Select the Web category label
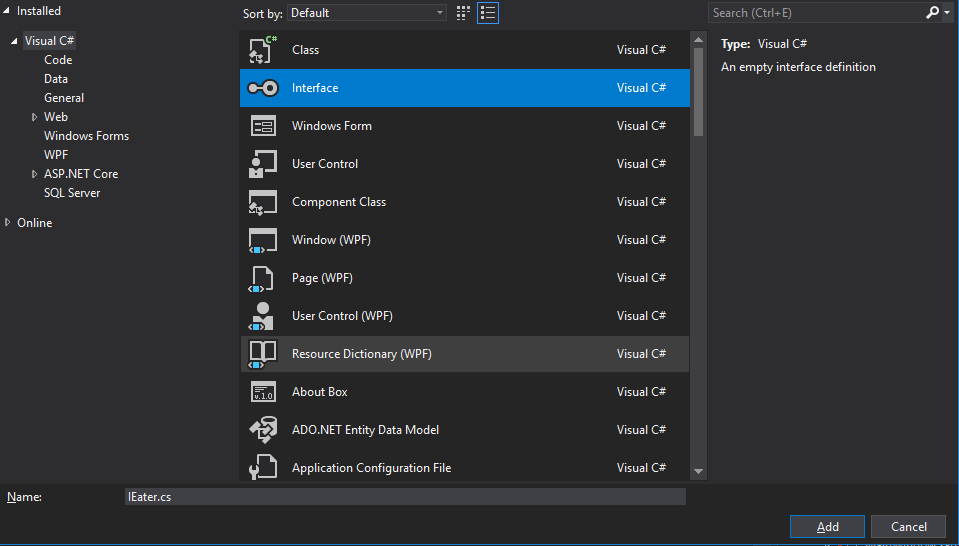 click(x=56, y=117)
